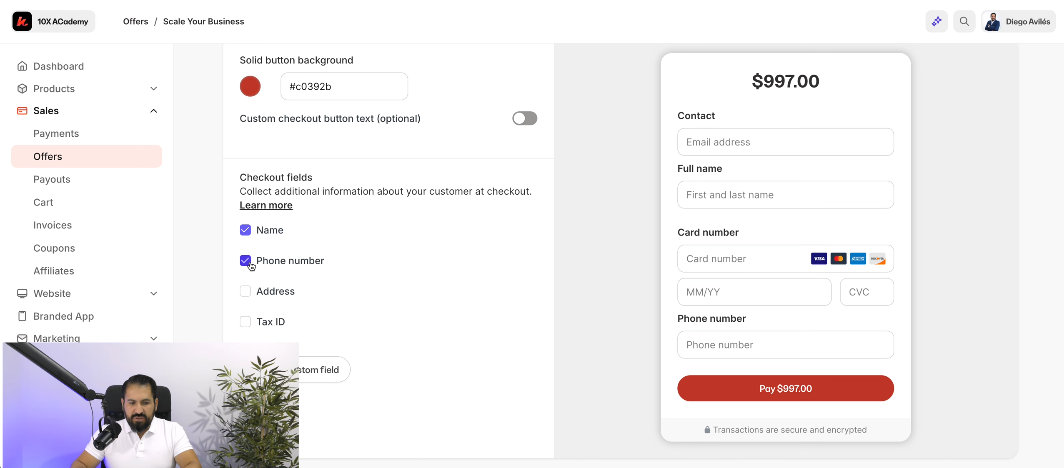
Task: Open Payments in the sidebar
Action: [x=56, y=134]
